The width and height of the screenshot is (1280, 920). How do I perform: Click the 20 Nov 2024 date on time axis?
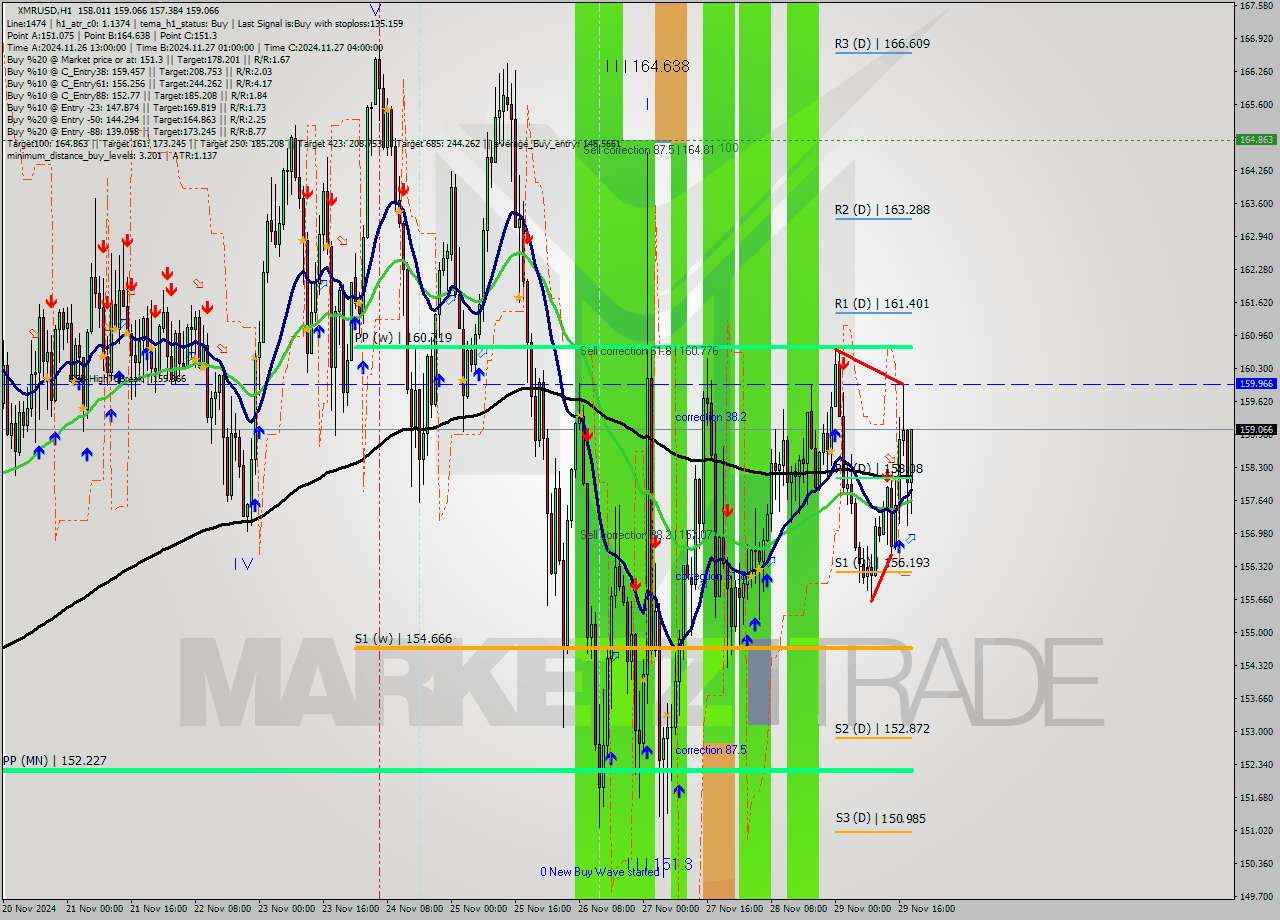30,909
